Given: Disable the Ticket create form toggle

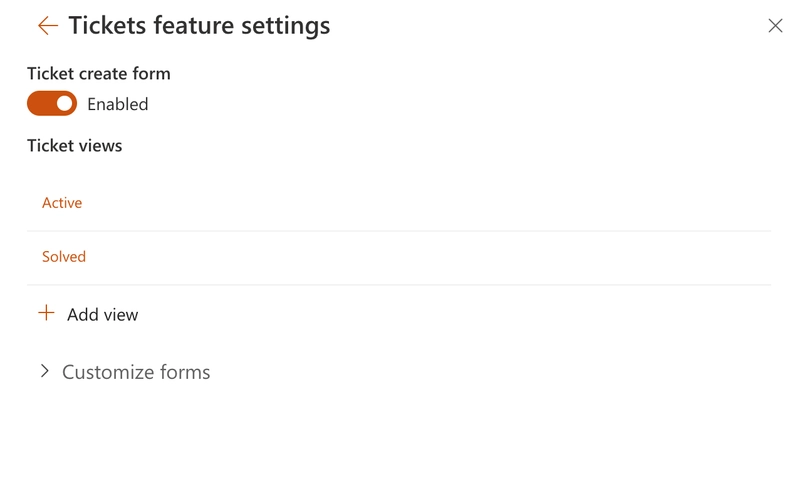Looking at the screenshot, I should click(52, 104).
